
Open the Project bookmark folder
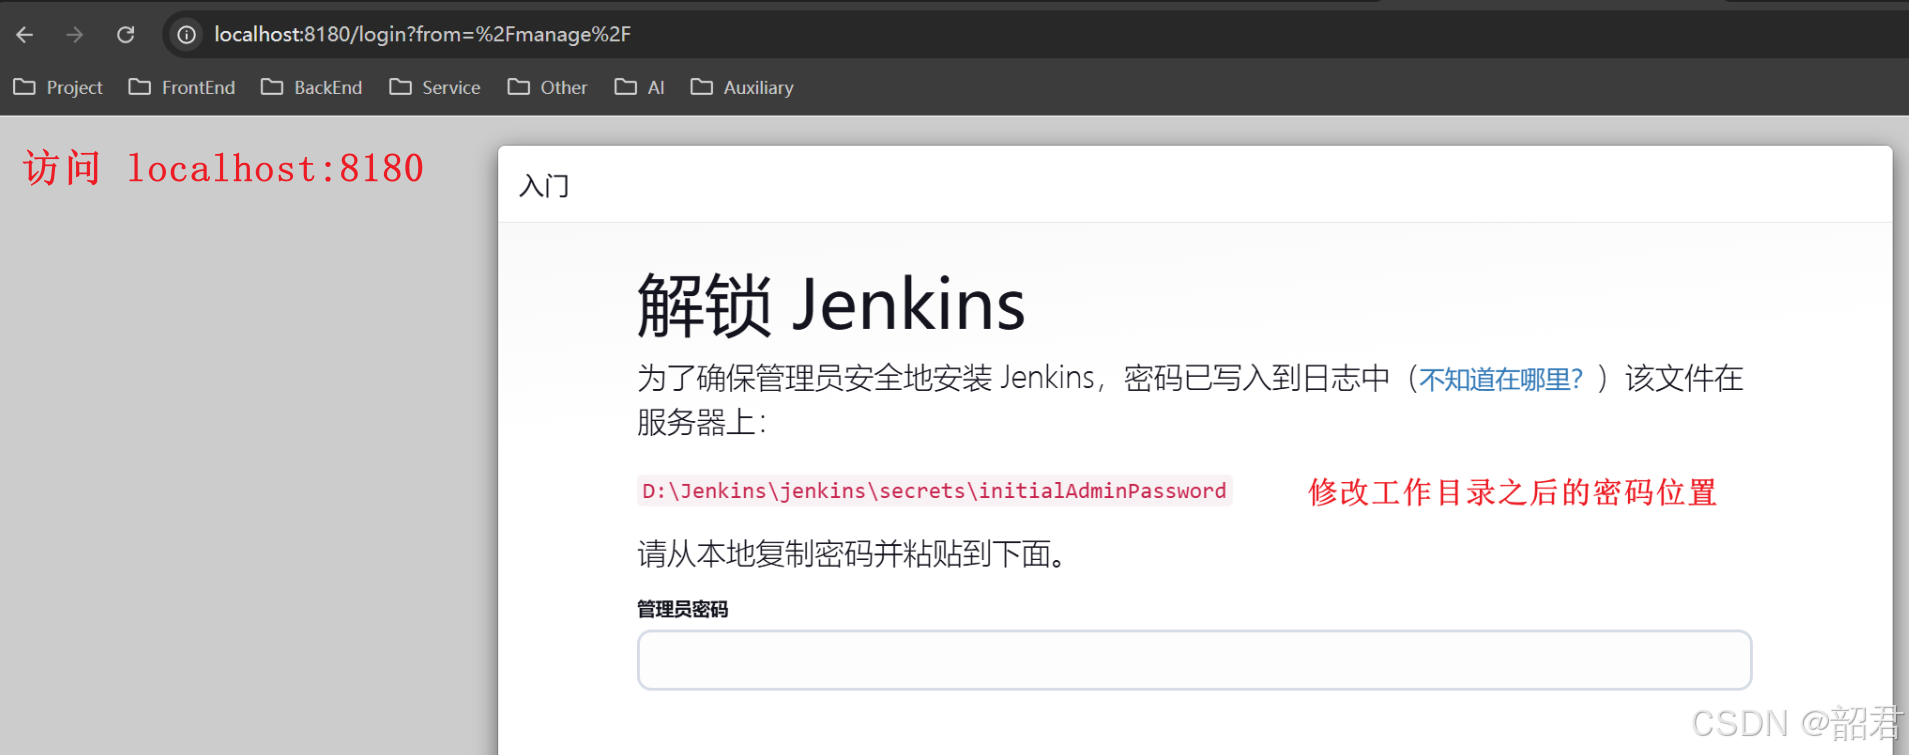click(x=58, y=87)
